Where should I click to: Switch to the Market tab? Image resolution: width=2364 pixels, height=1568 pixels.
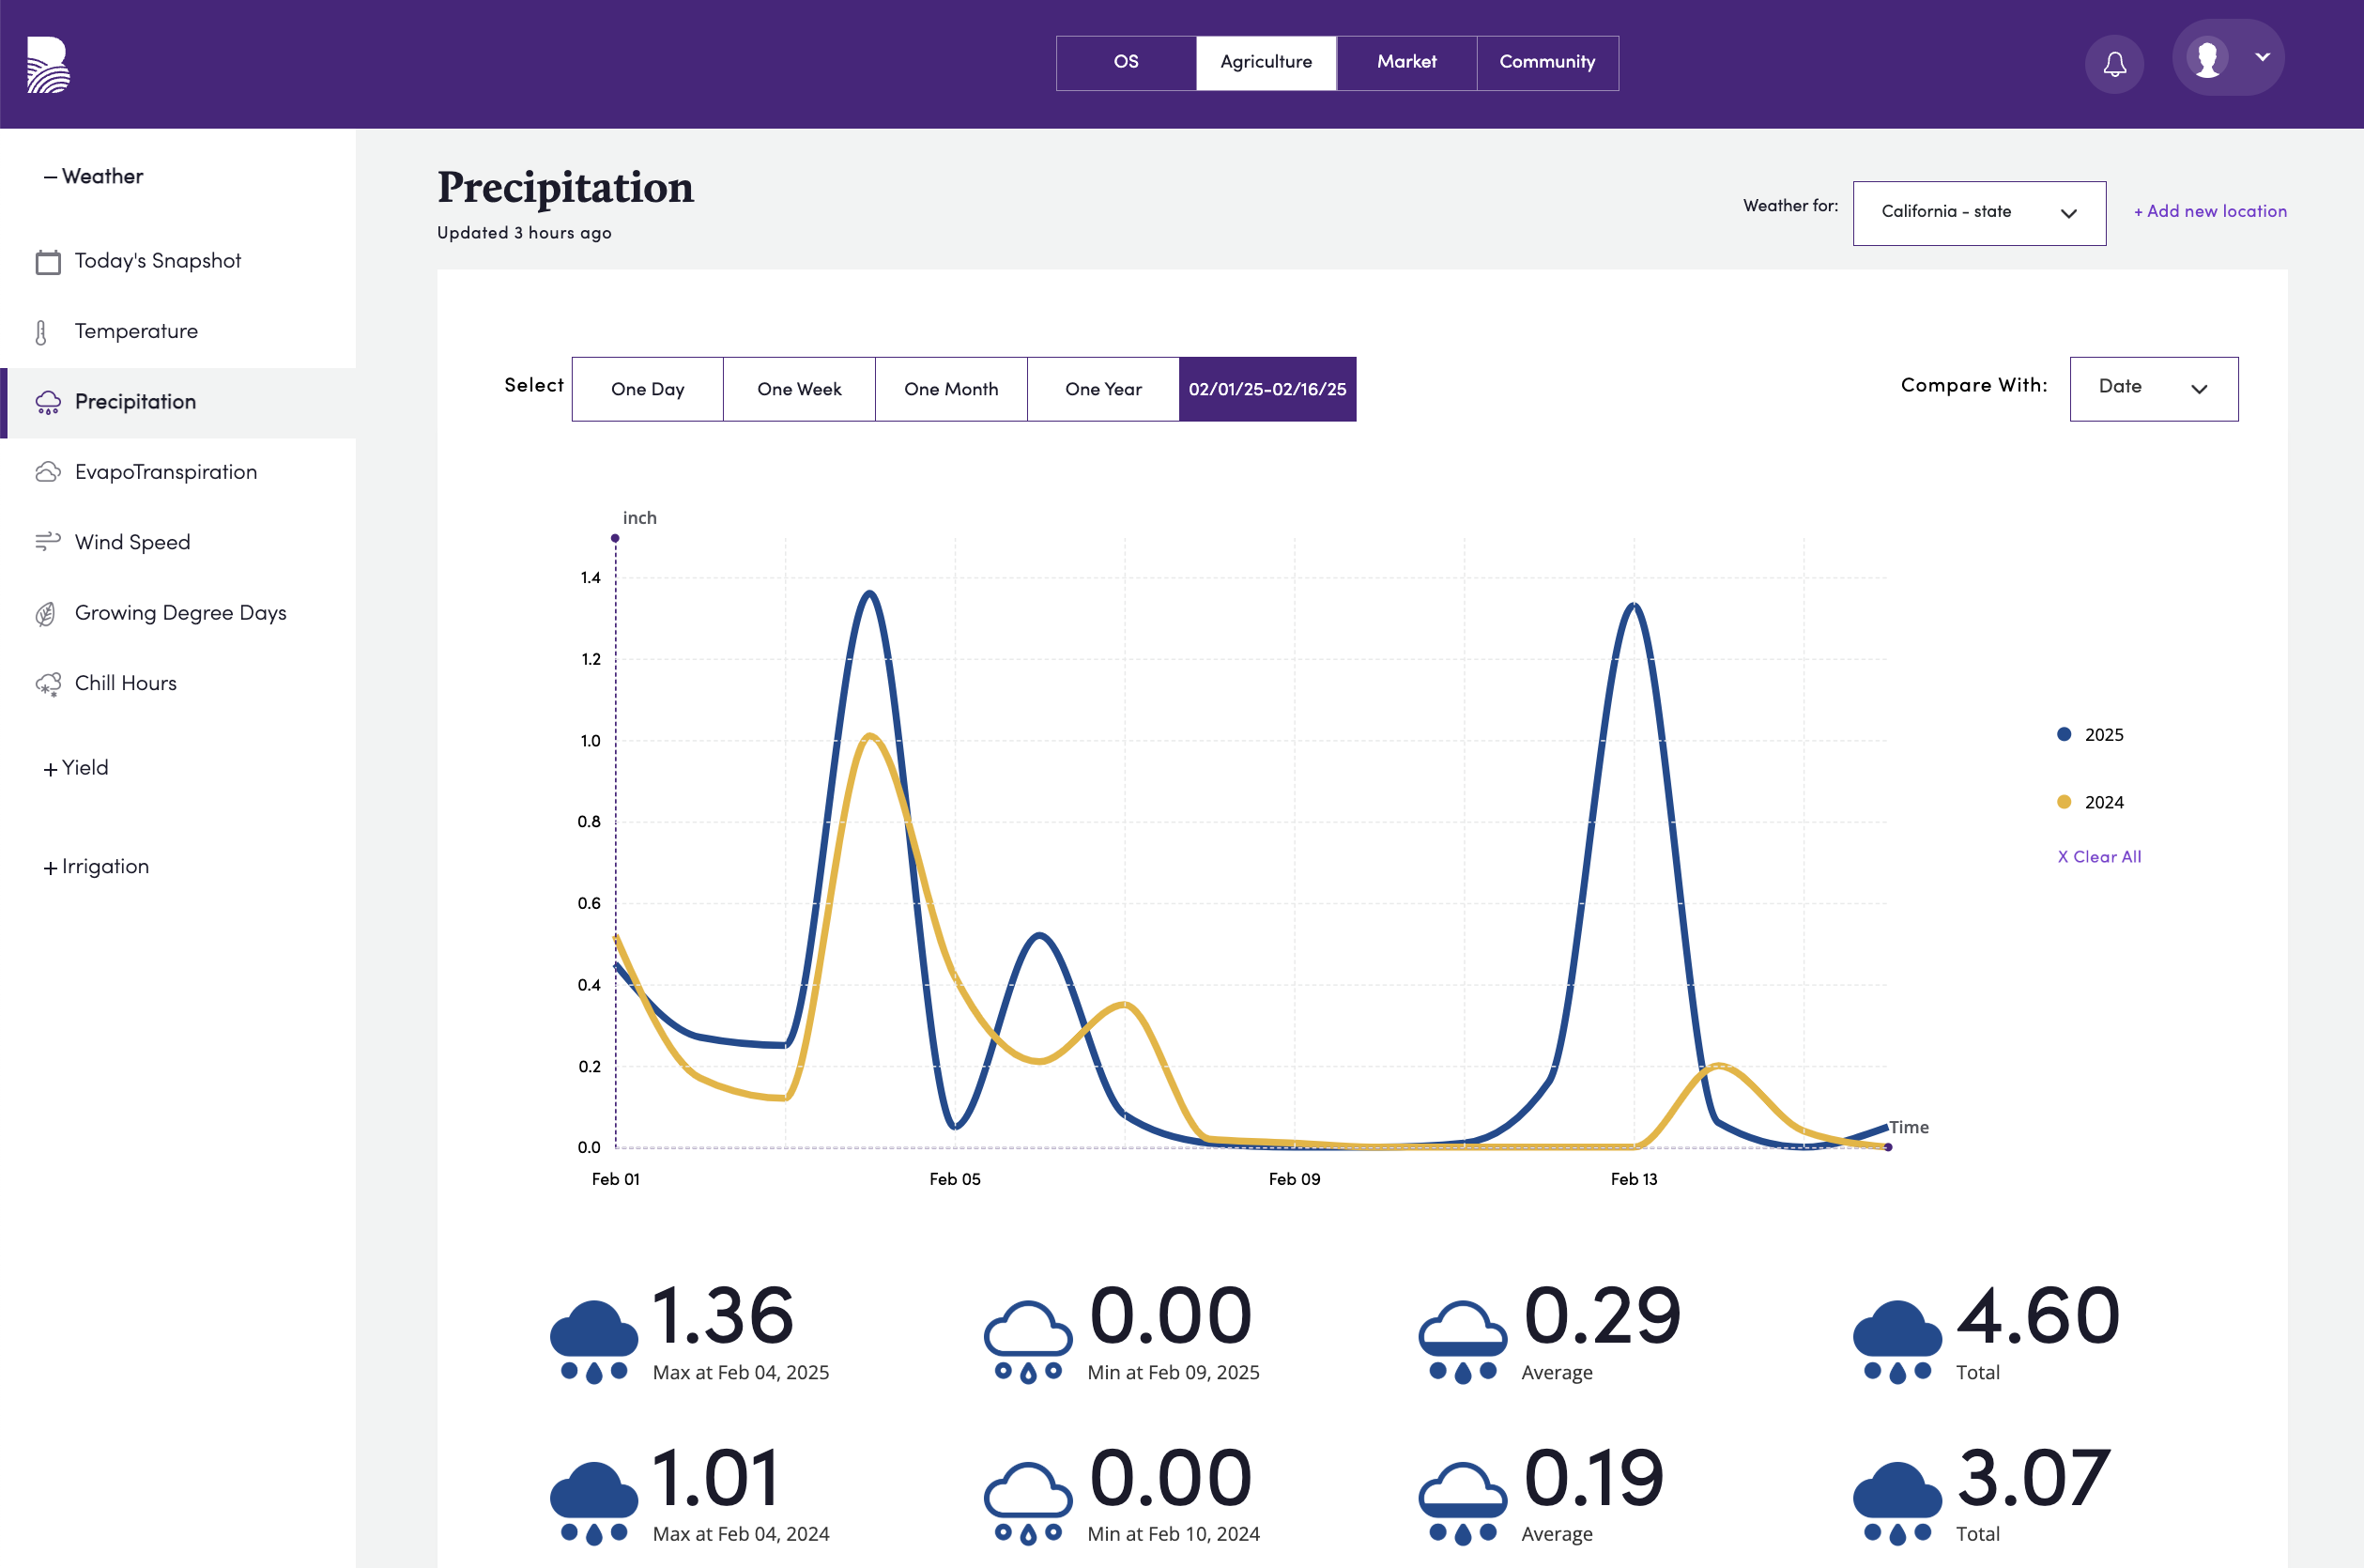coord(1406,63)
